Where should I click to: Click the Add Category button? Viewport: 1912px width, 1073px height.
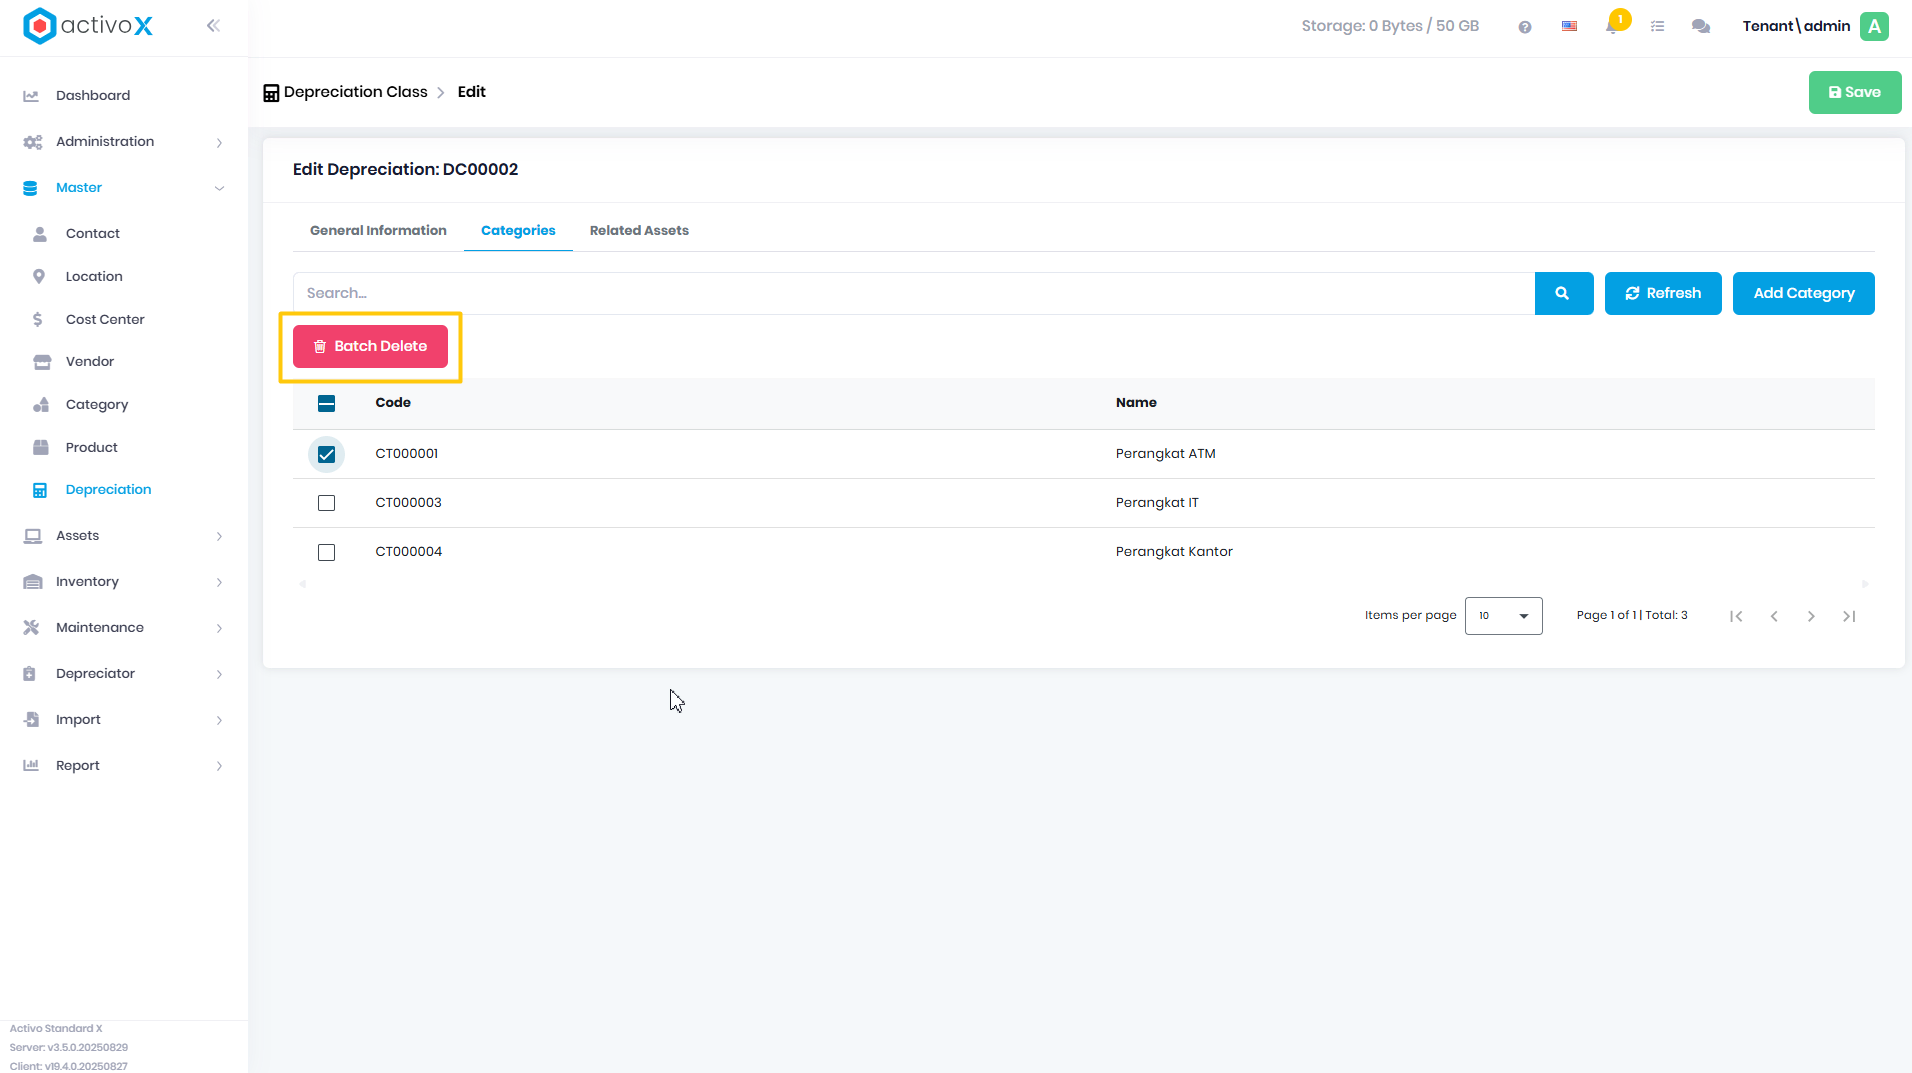tap(1803, 294)
